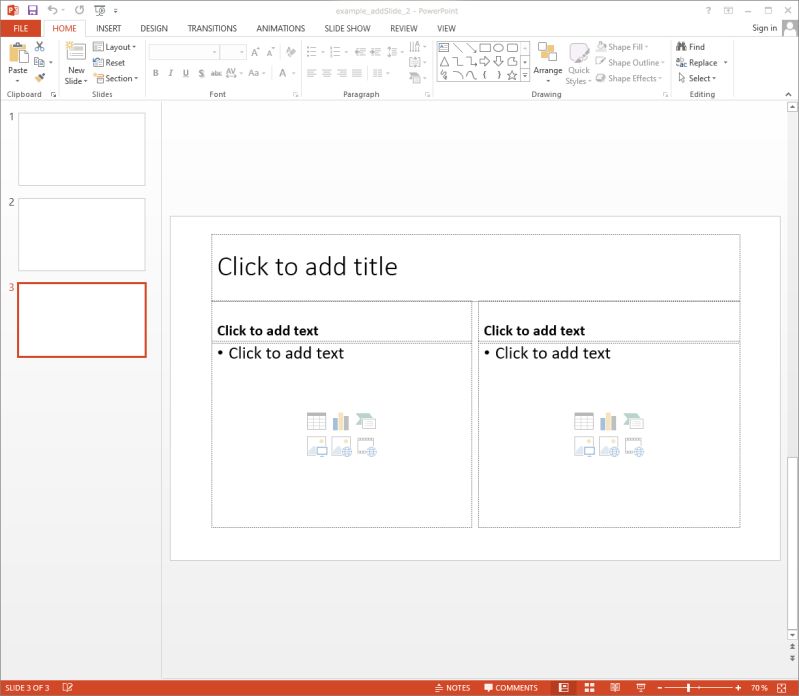Open the Paste options dropdown arrow
The image size is (799, 696).
18,81
